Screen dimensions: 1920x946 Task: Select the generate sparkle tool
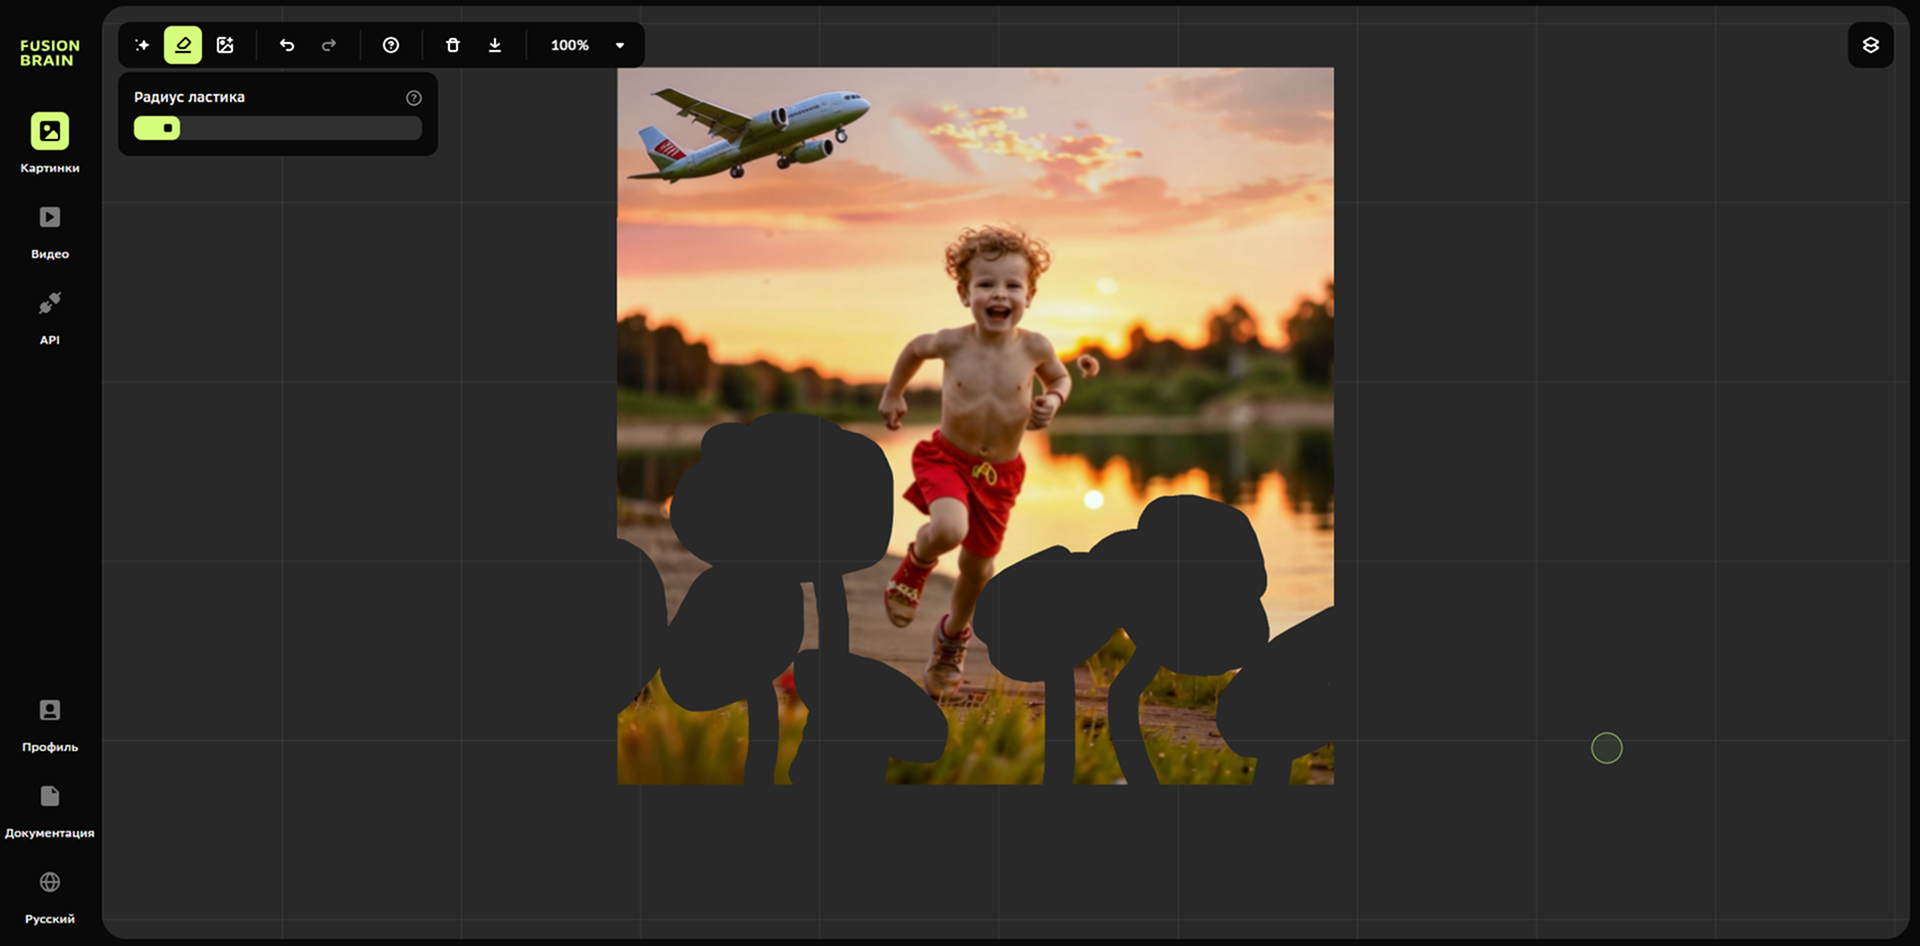click(142, 45)
